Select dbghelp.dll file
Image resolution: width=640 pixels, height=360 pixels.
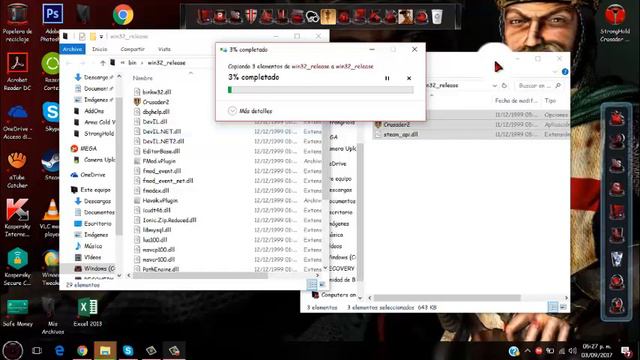156,112
